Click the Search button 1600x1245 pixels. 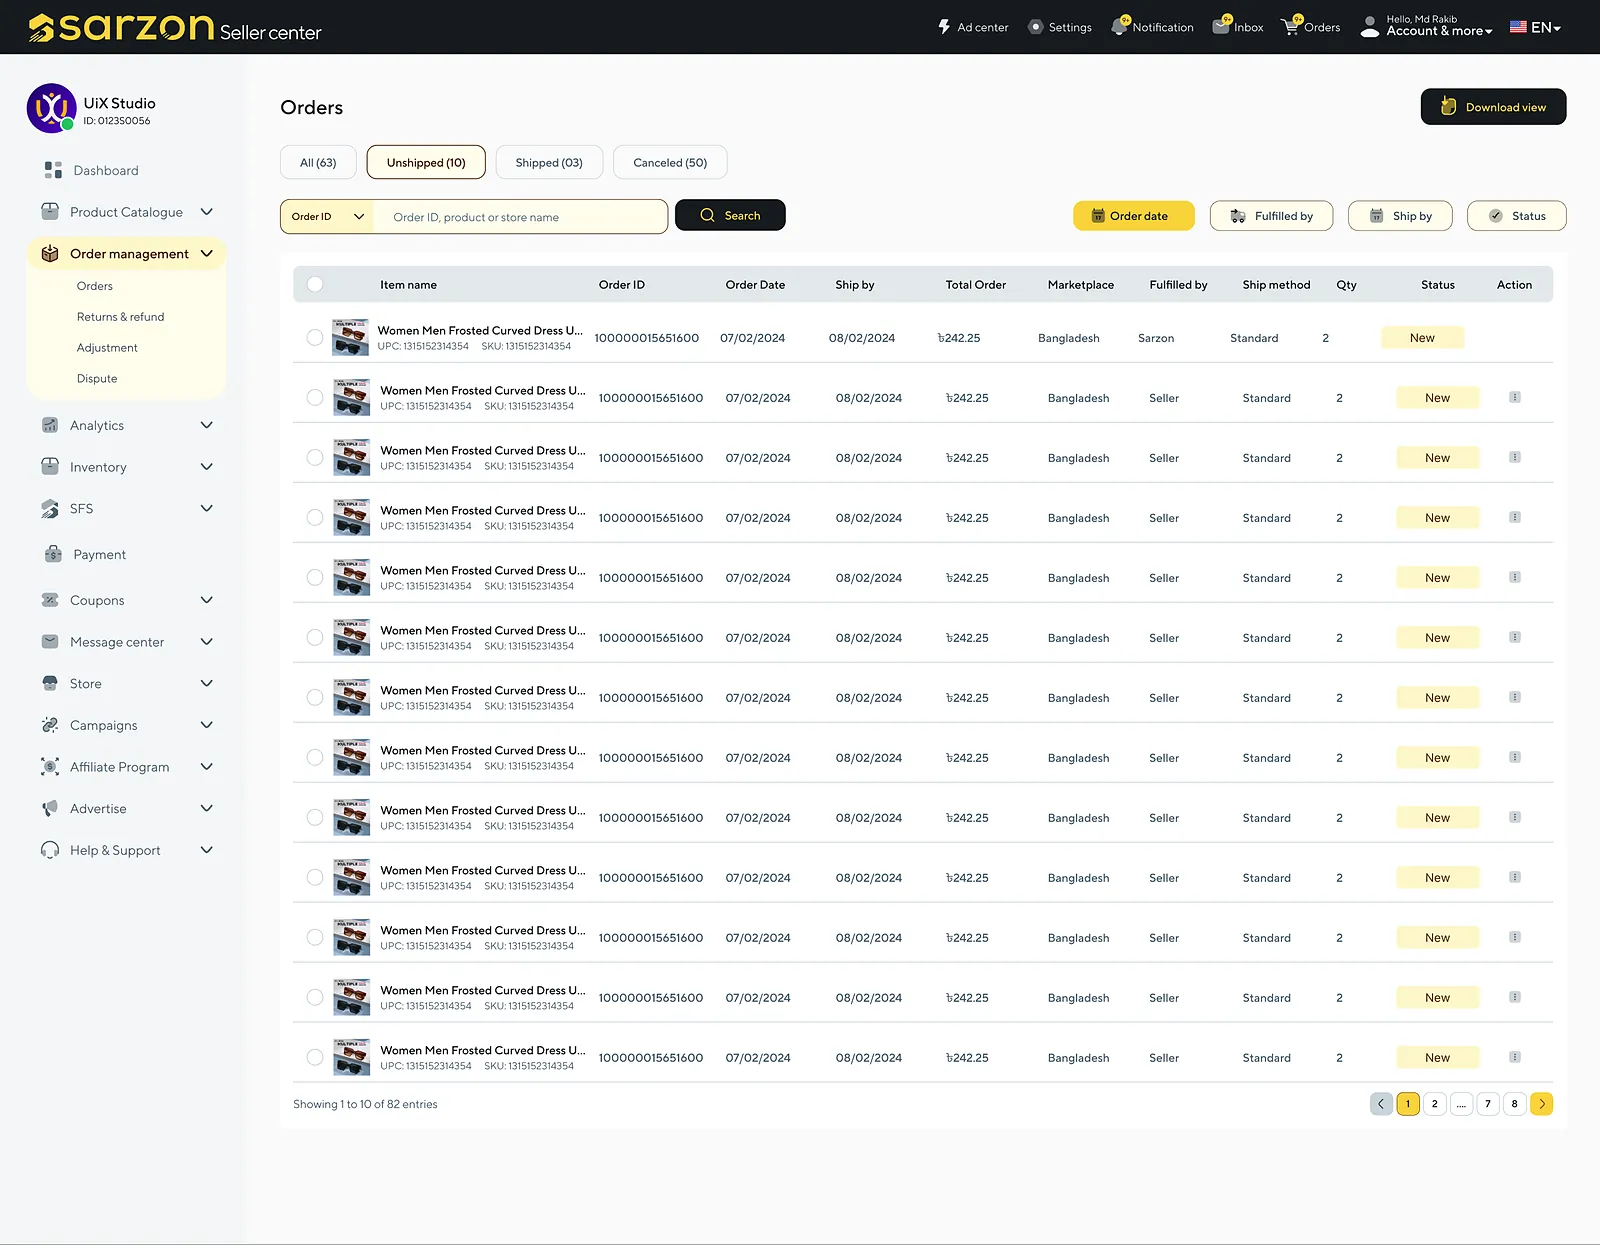730,215
